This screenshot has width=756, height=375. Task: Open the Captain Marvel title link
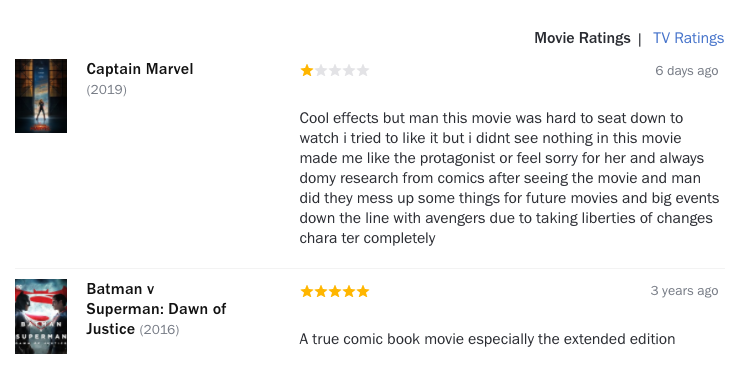click(x=140, y=69)
